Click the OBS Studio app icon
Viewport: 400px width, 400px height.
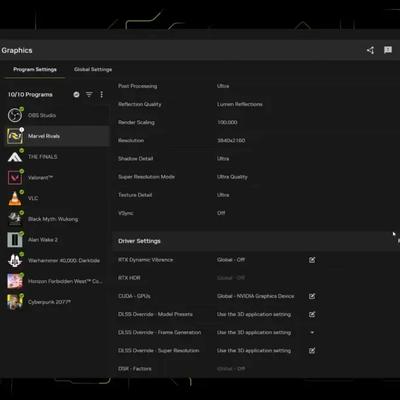click(x=15, y=115)
